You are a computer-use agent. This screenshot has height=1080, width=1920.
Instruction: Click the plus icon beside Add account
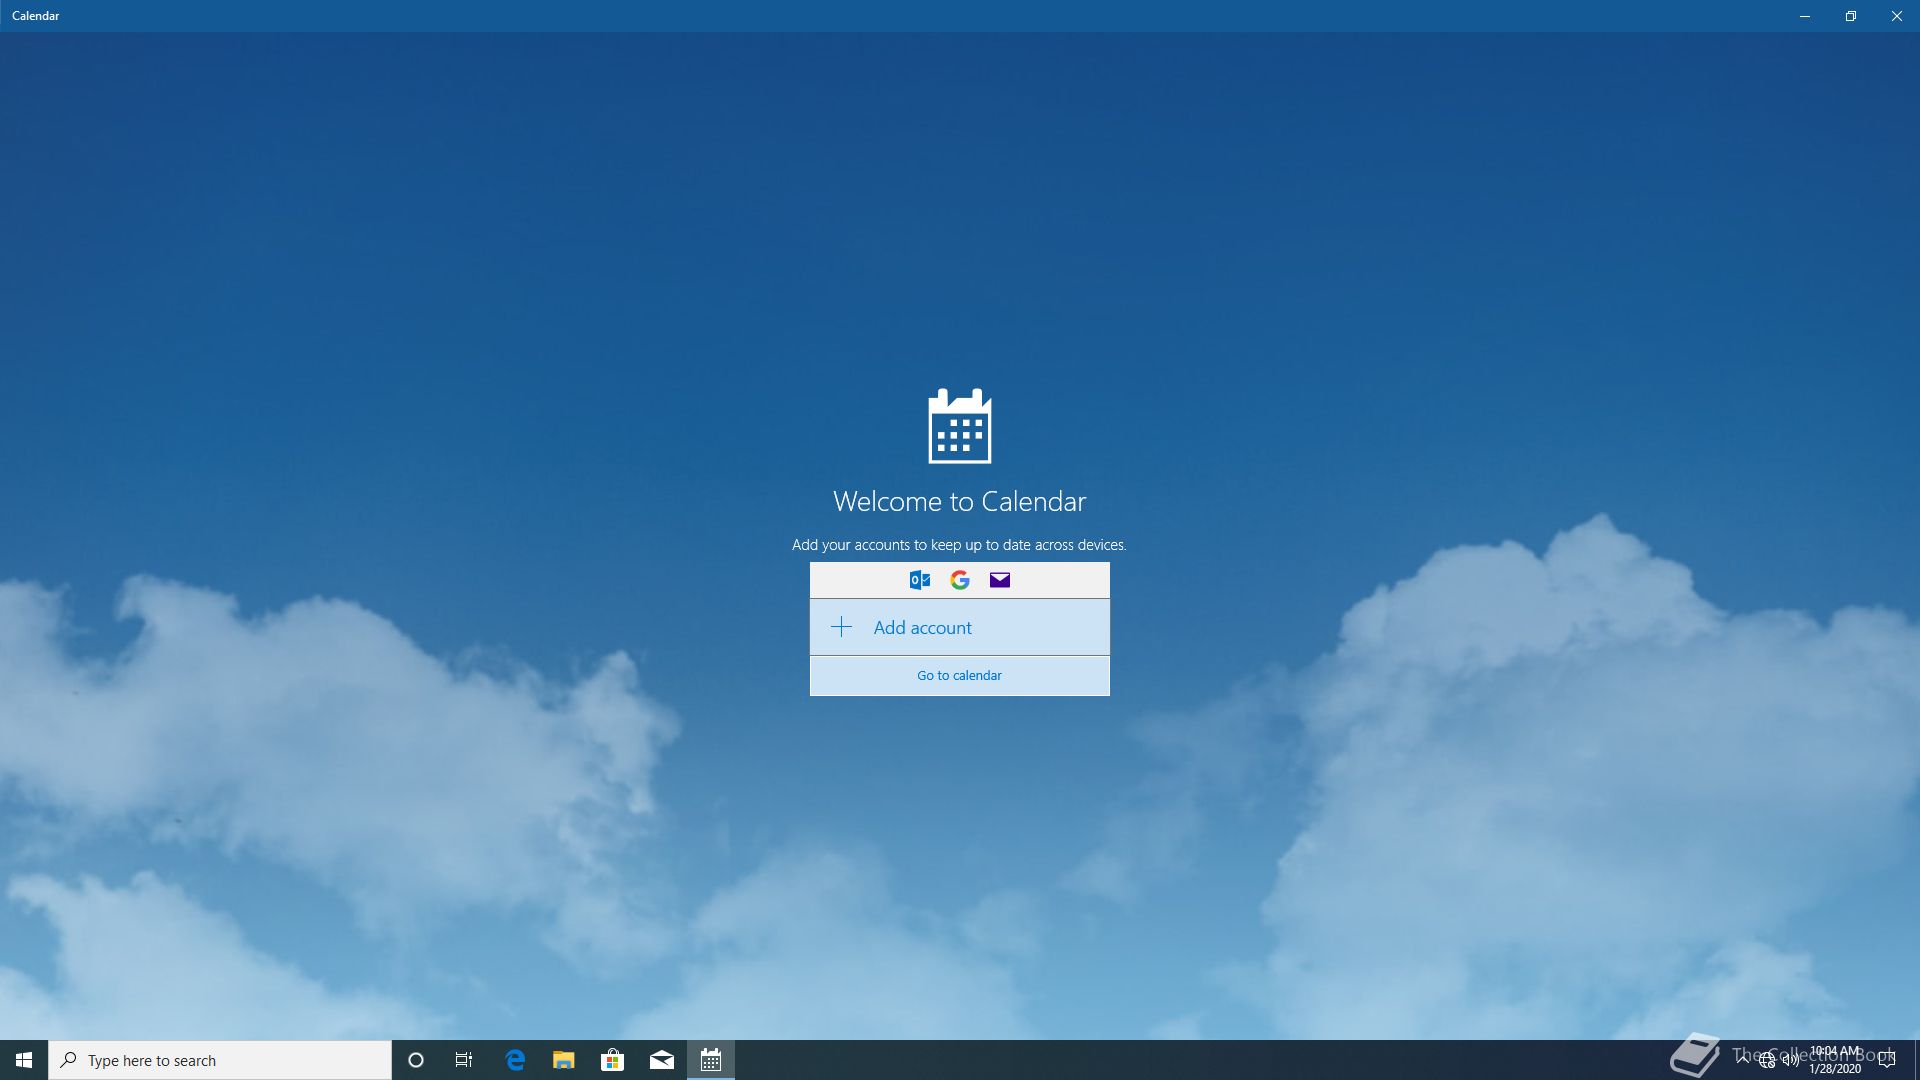pos(842,627)
